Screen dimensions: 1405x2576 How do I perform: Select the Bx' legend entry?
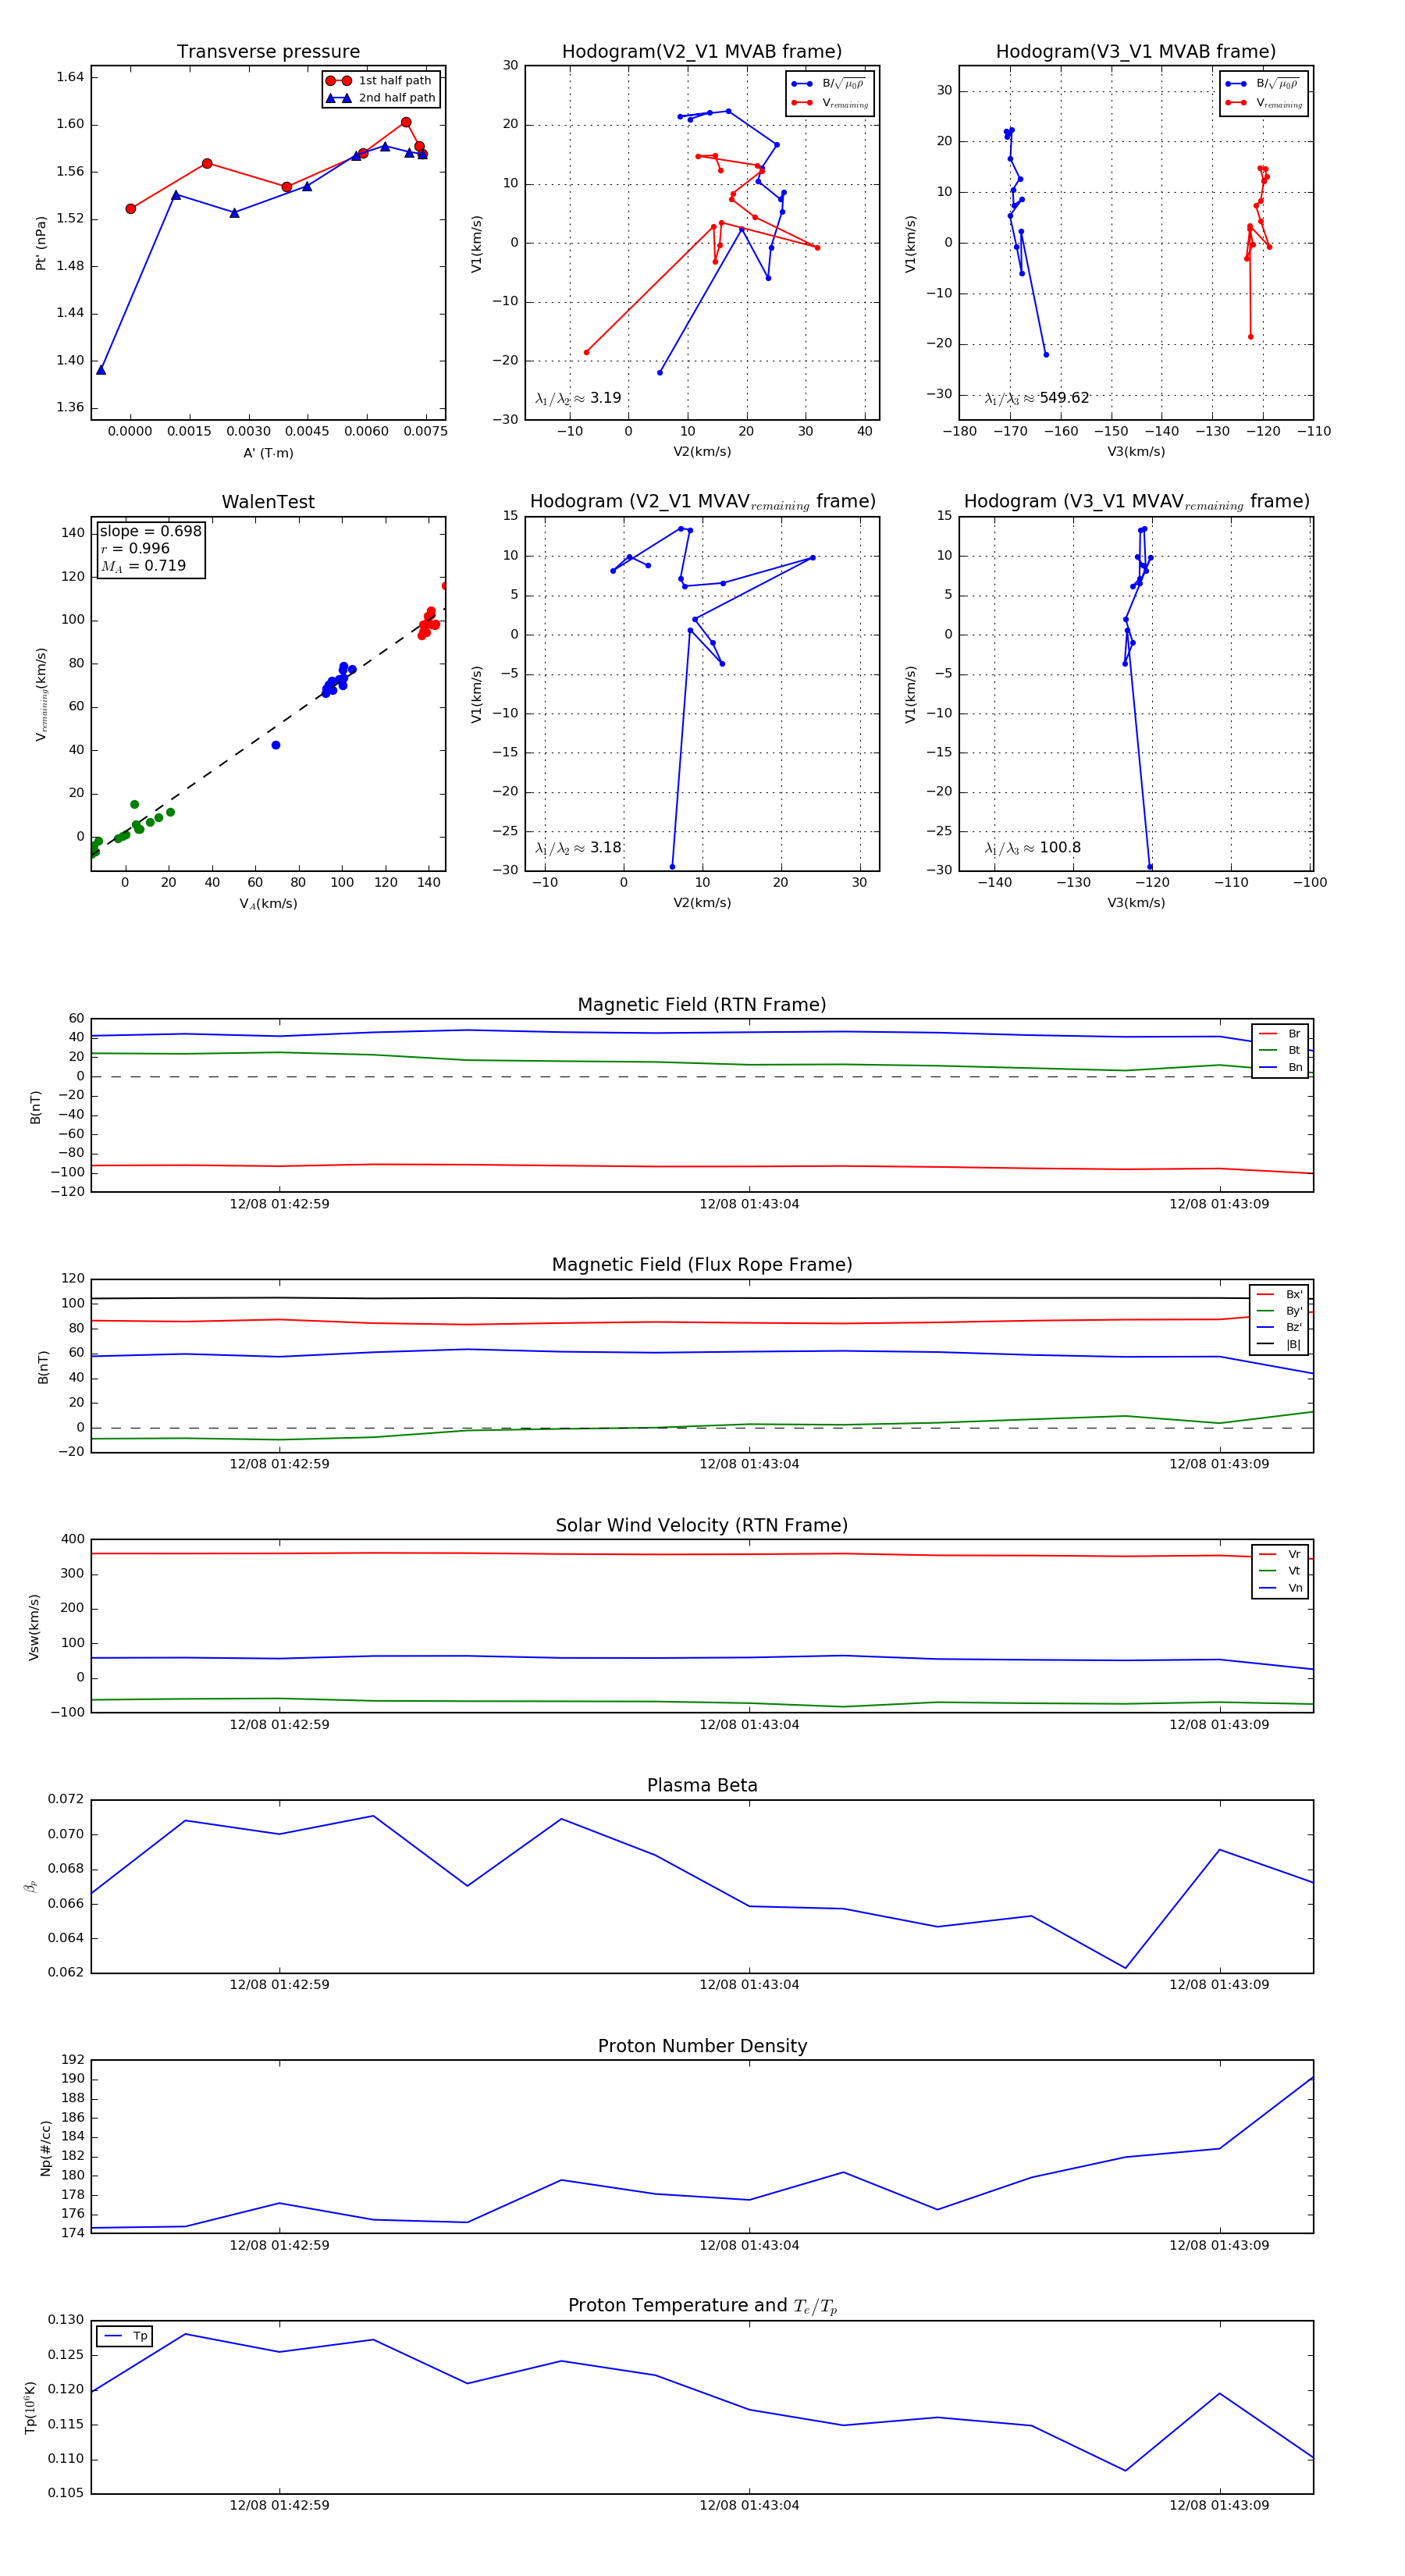1279,1294
